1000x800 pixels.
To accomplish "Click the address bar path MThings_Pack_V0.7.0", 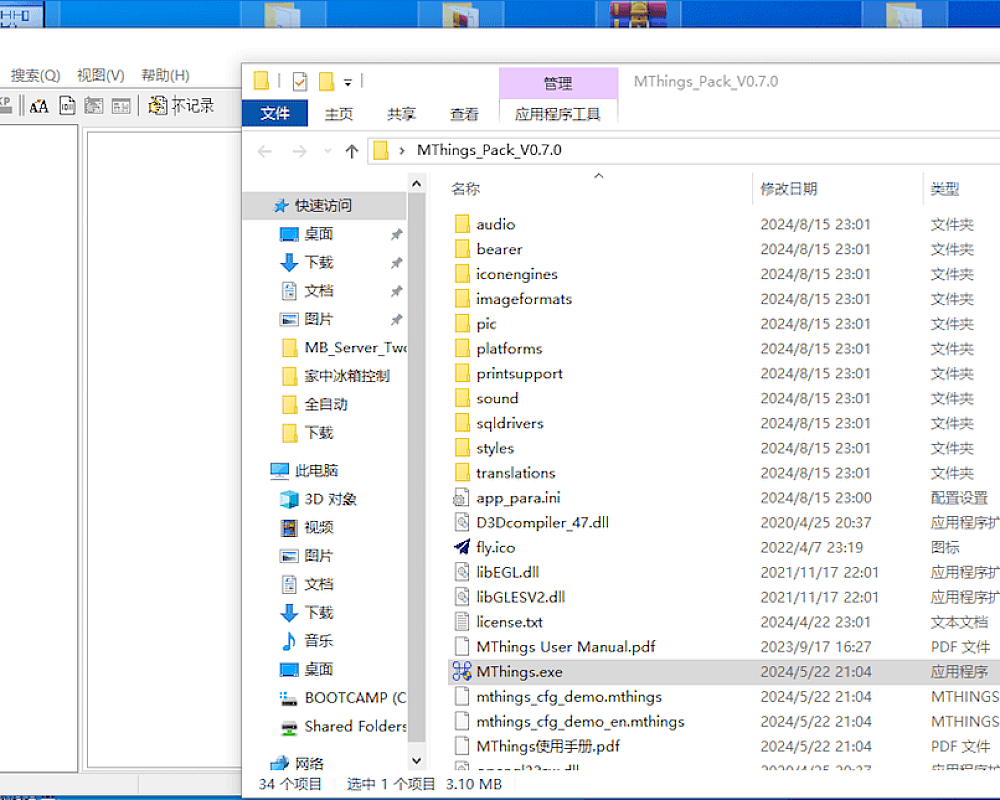I will pyautogui.click(x=489, y=150).
